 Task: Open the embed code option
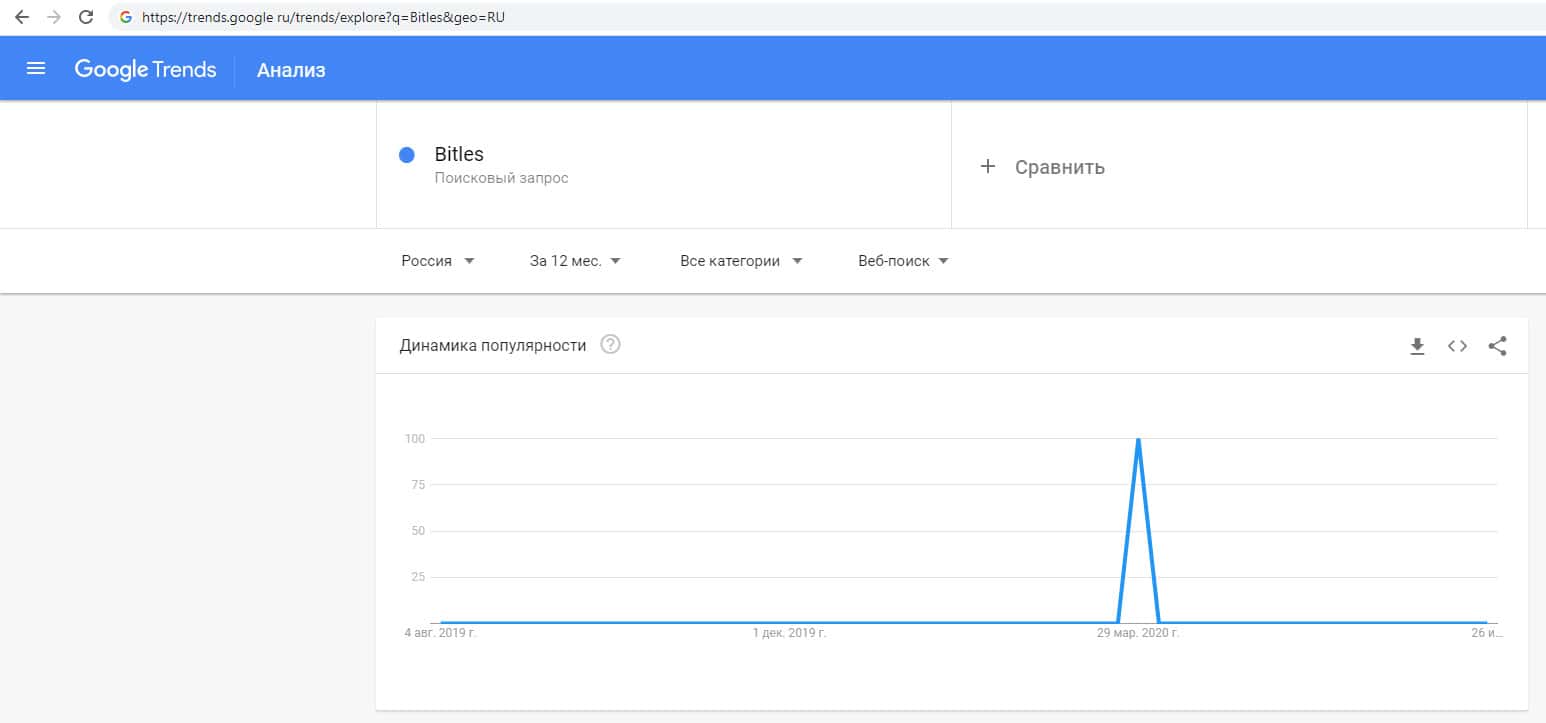(1457, 346)
